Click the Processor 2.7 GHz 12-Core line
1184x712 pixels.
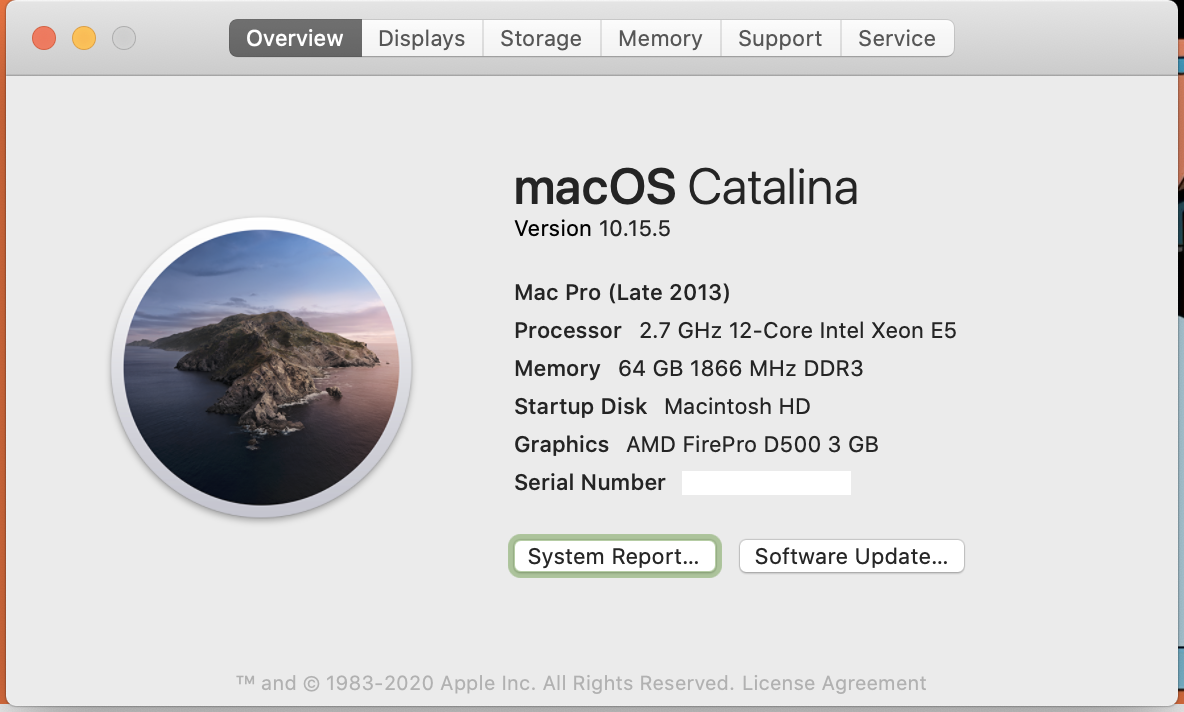735,330
